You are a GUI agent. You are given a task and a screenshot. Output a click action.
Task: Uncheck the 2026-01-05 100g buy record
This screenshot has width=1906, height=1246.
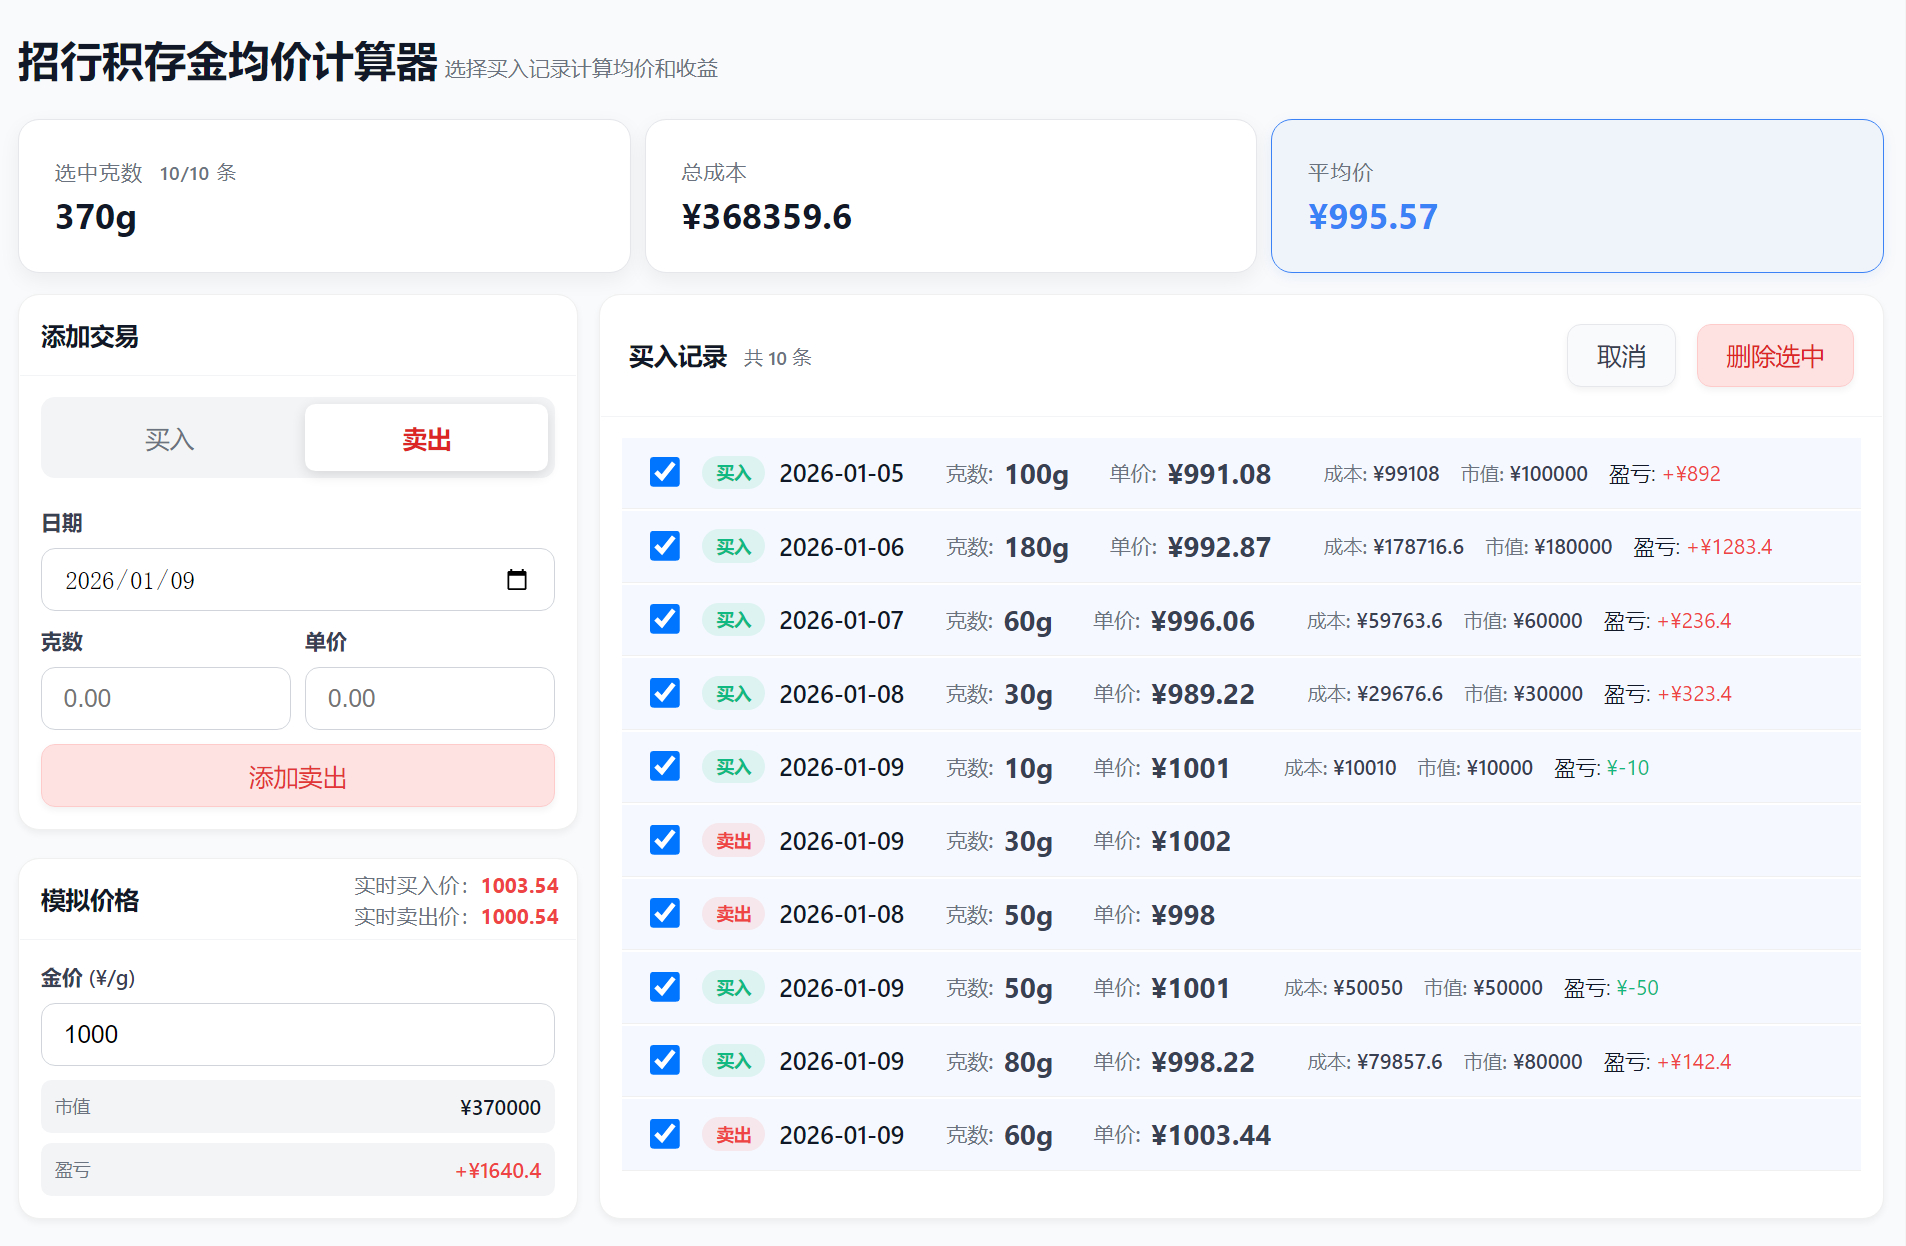[664, 472]
